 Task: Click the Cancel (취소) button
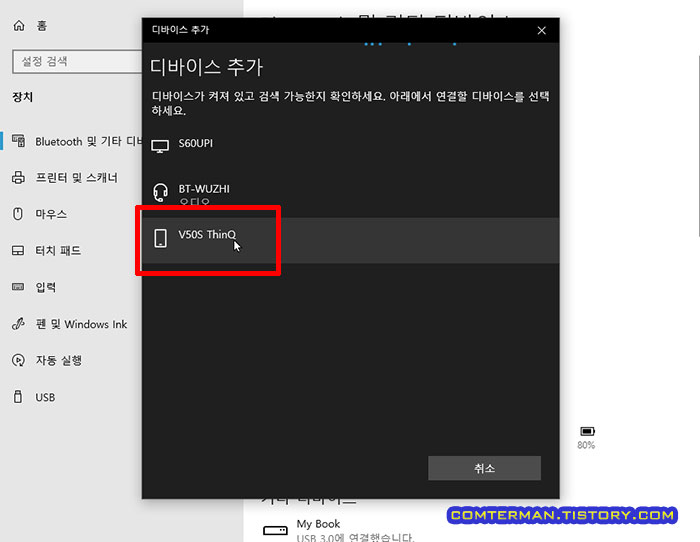pos(484,468)
